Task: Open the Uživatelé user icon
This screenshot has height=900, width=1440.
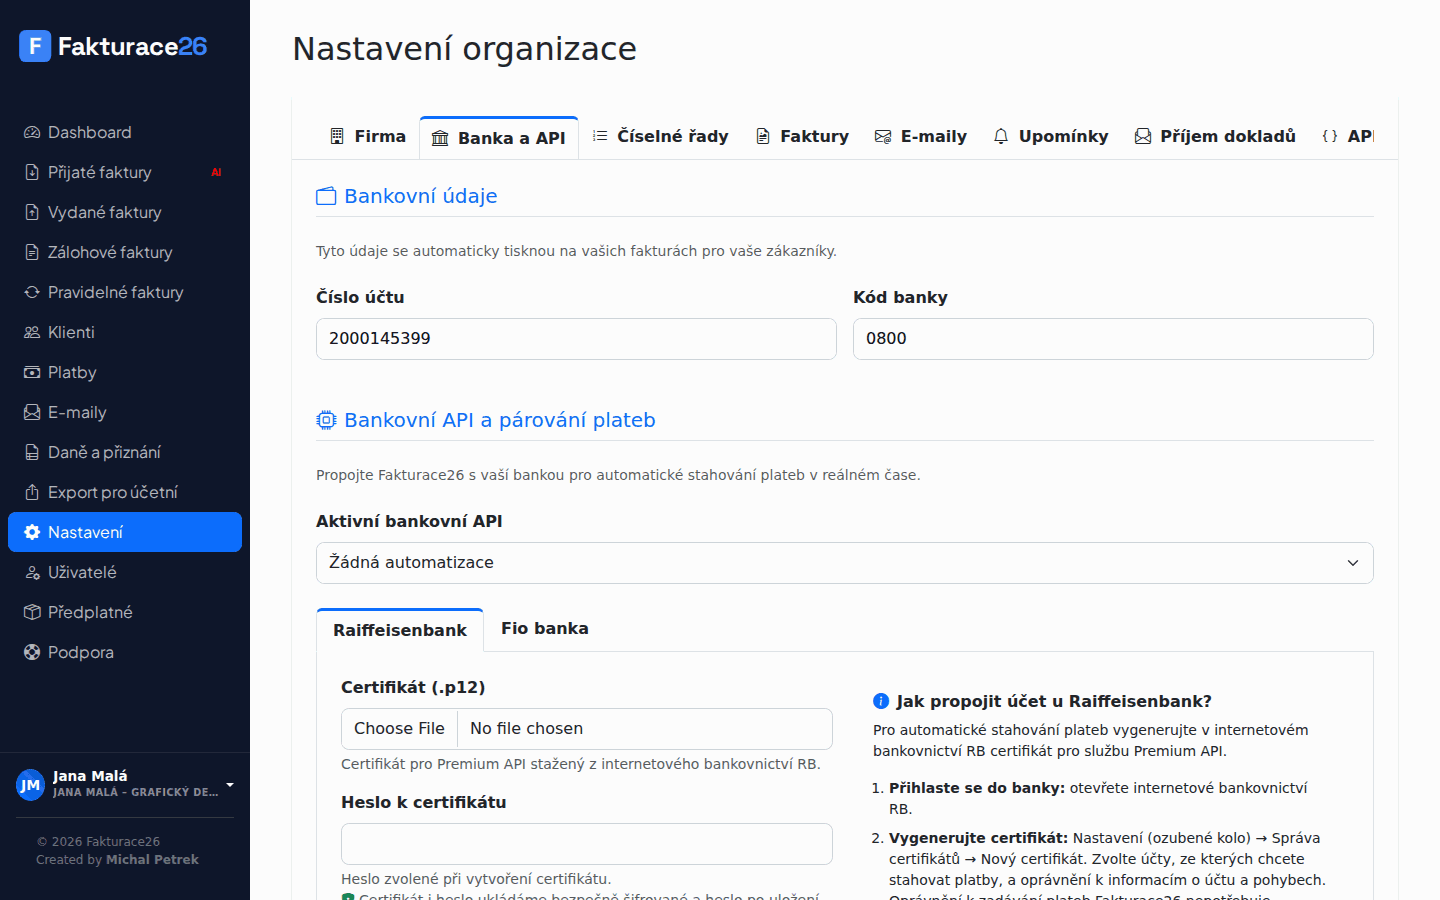Action: [x=32, y=572]
